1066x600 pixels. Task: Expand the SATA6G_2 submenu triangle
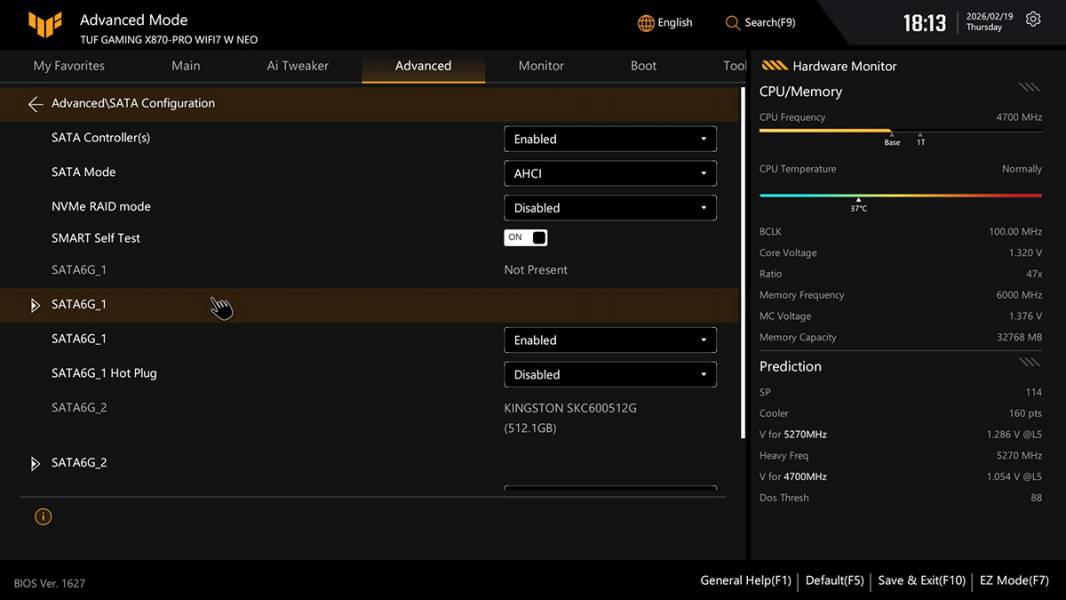[36, 463]
